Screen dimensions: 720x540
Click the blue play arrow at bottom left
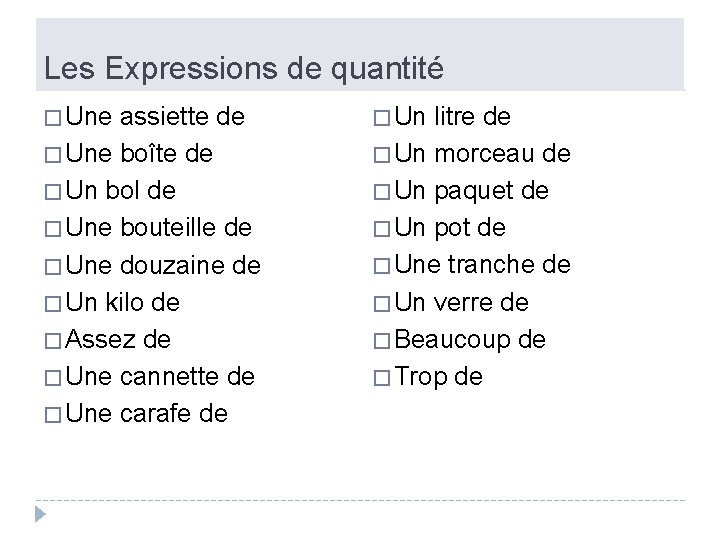coord(40,514)
